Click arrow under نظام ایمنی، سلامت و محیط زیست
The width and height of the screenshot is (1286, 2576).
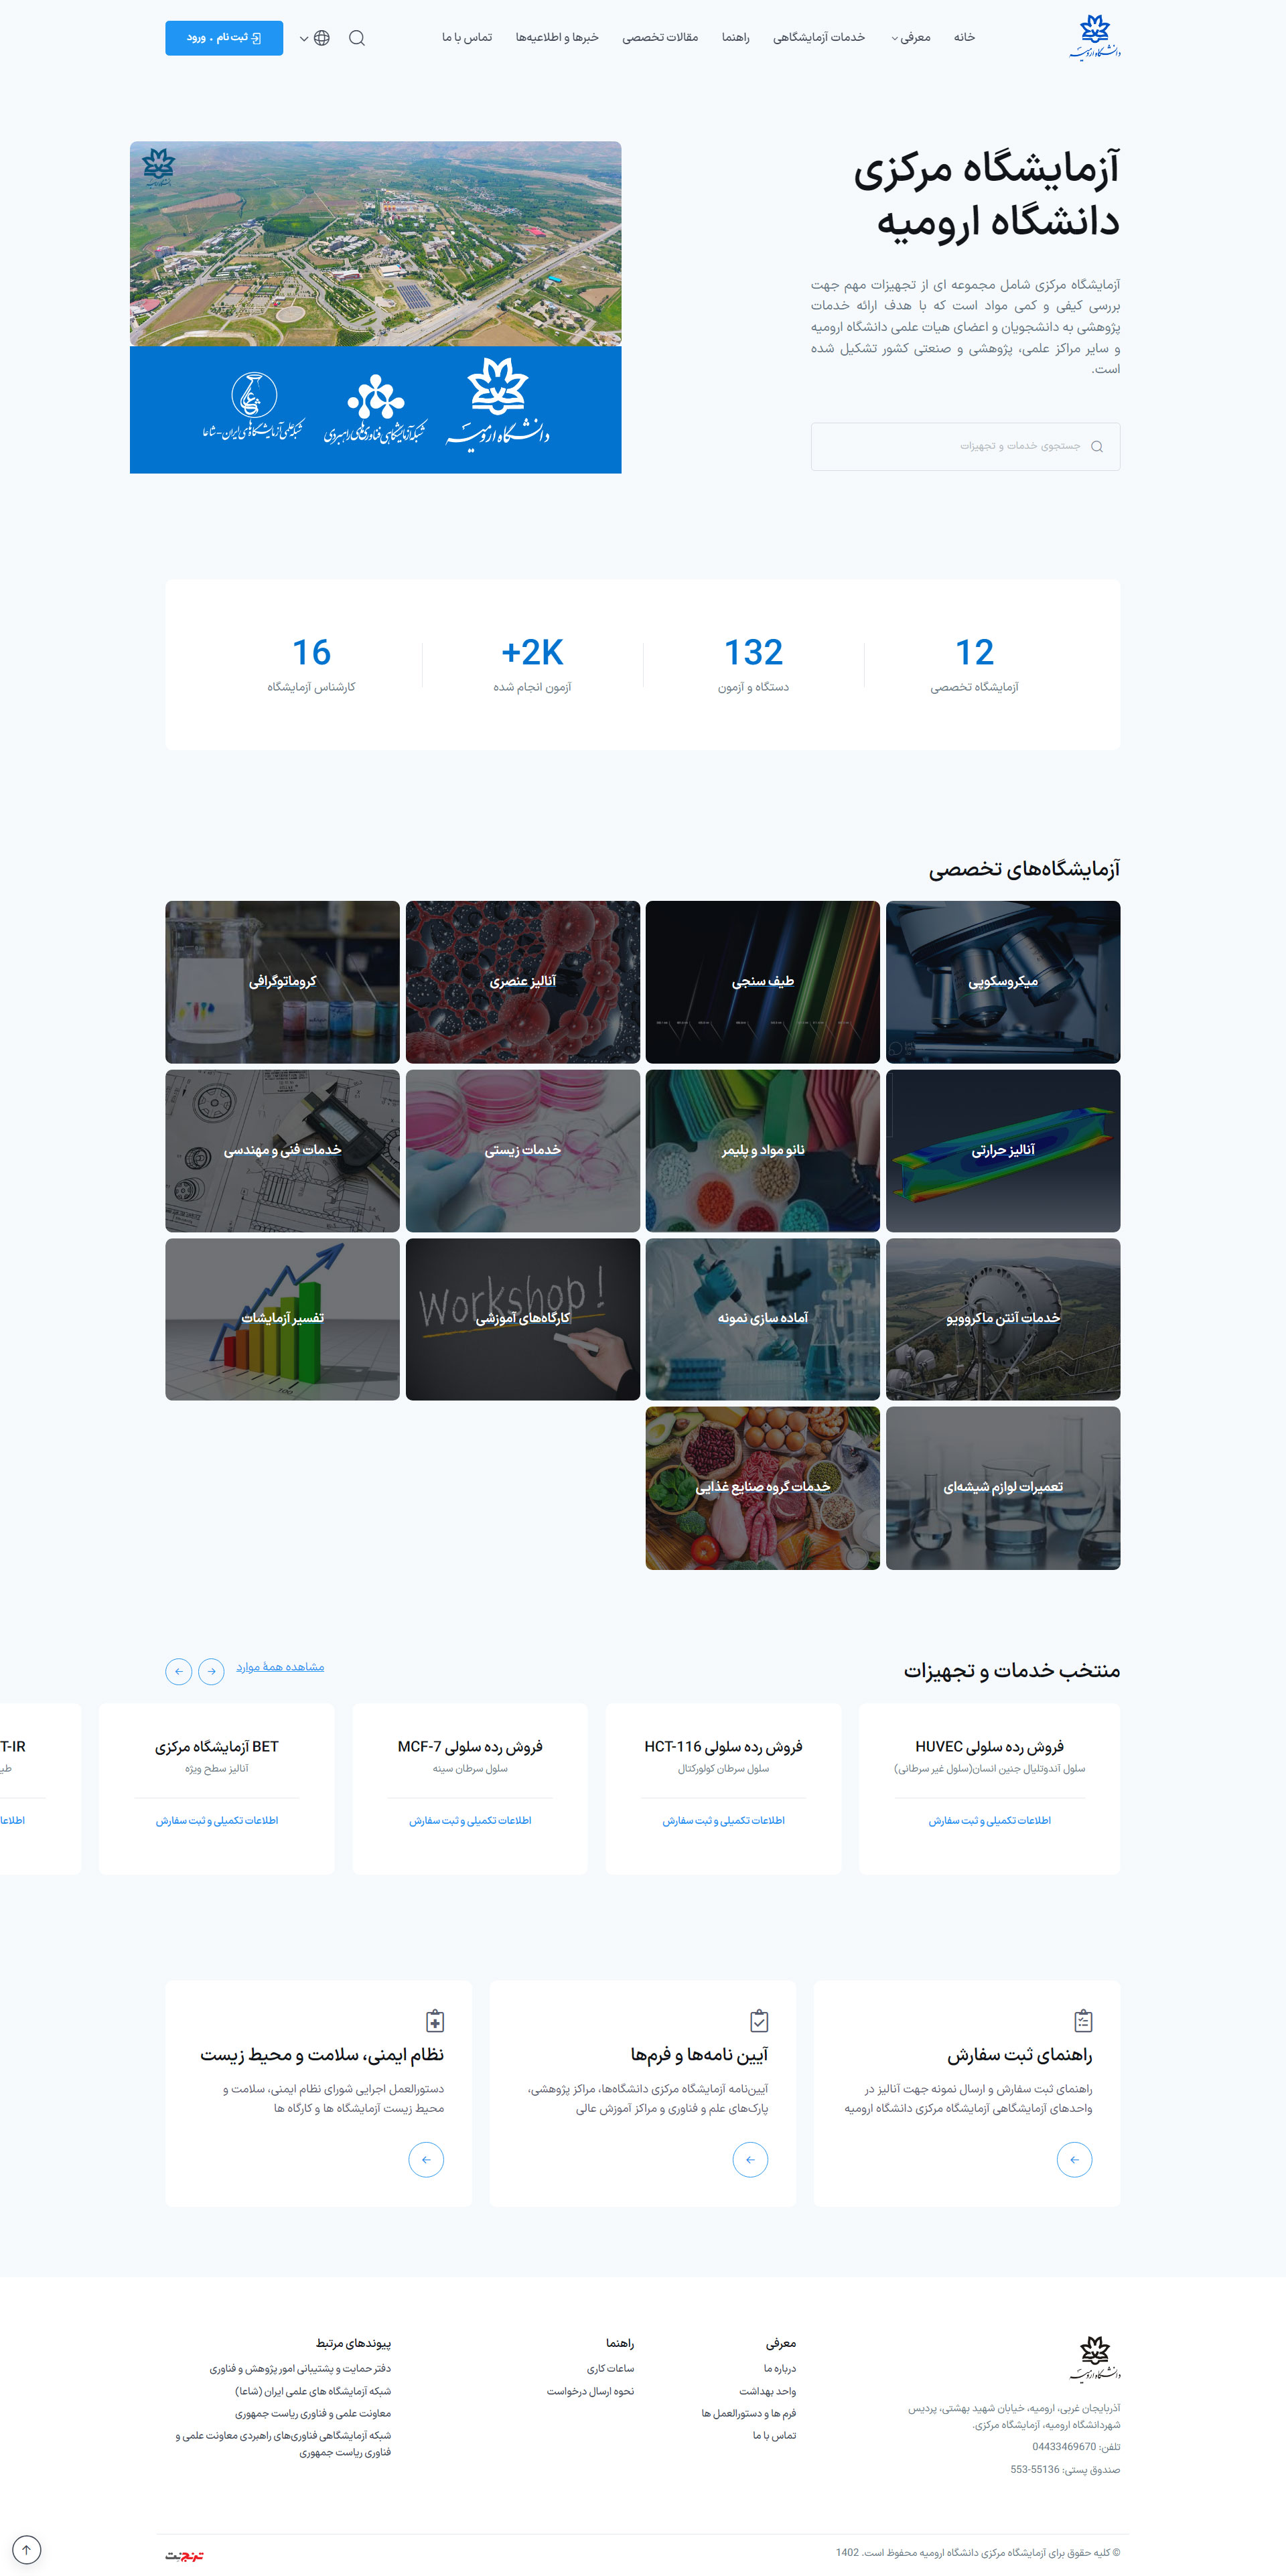pos(426,2159)
